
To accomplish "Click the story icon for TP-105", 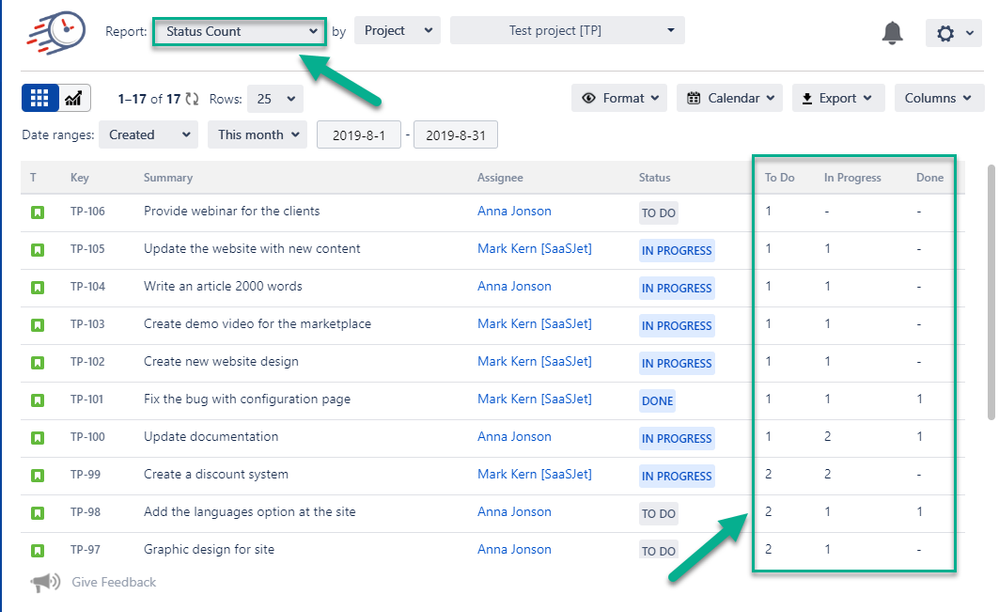I will [38, 250].
